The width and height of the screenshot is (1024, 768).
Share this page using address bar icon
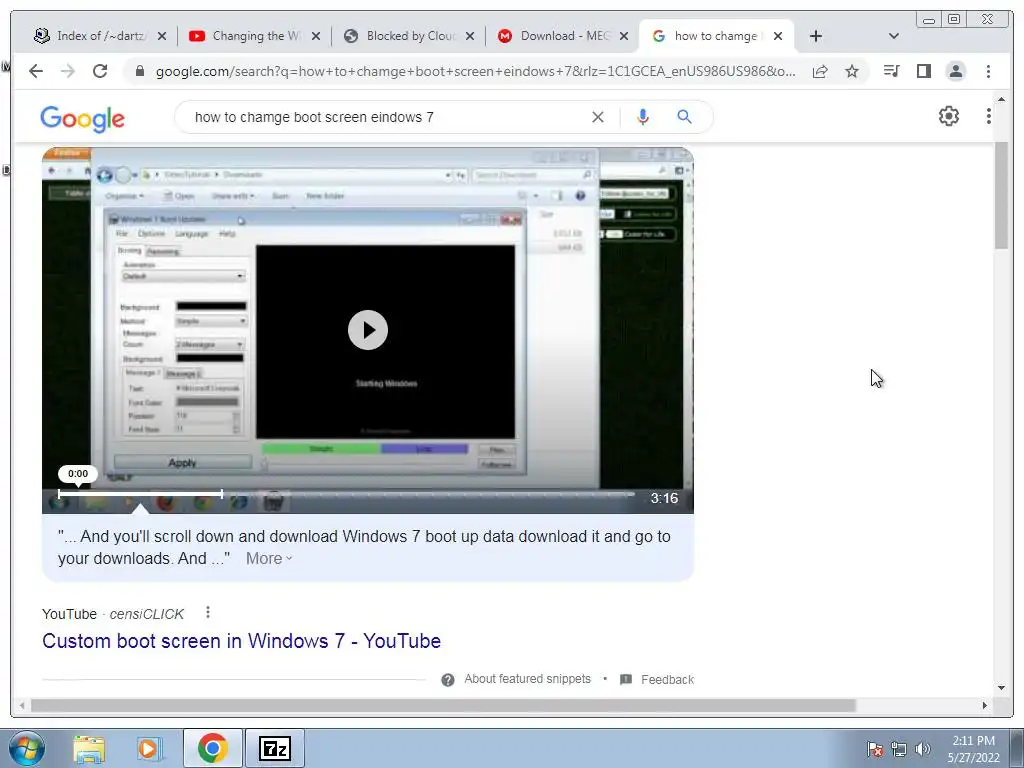coord(820,71)
